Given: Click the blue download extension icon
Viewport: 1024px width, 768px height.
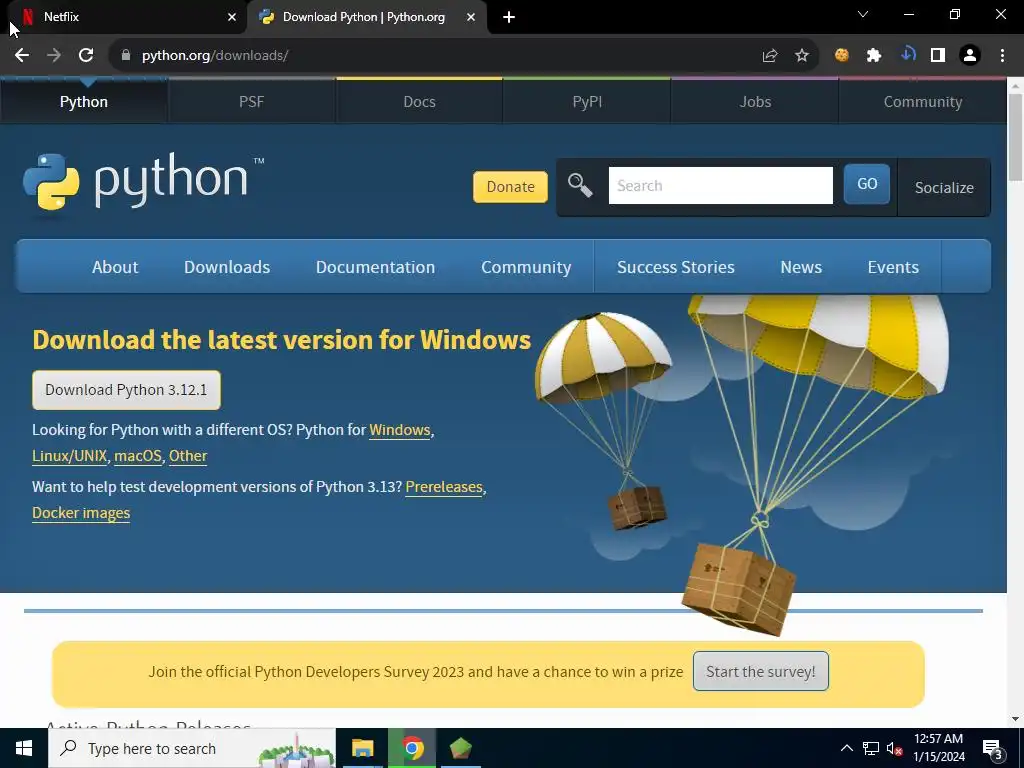Looking at the screenshot, I should point(907,54).
